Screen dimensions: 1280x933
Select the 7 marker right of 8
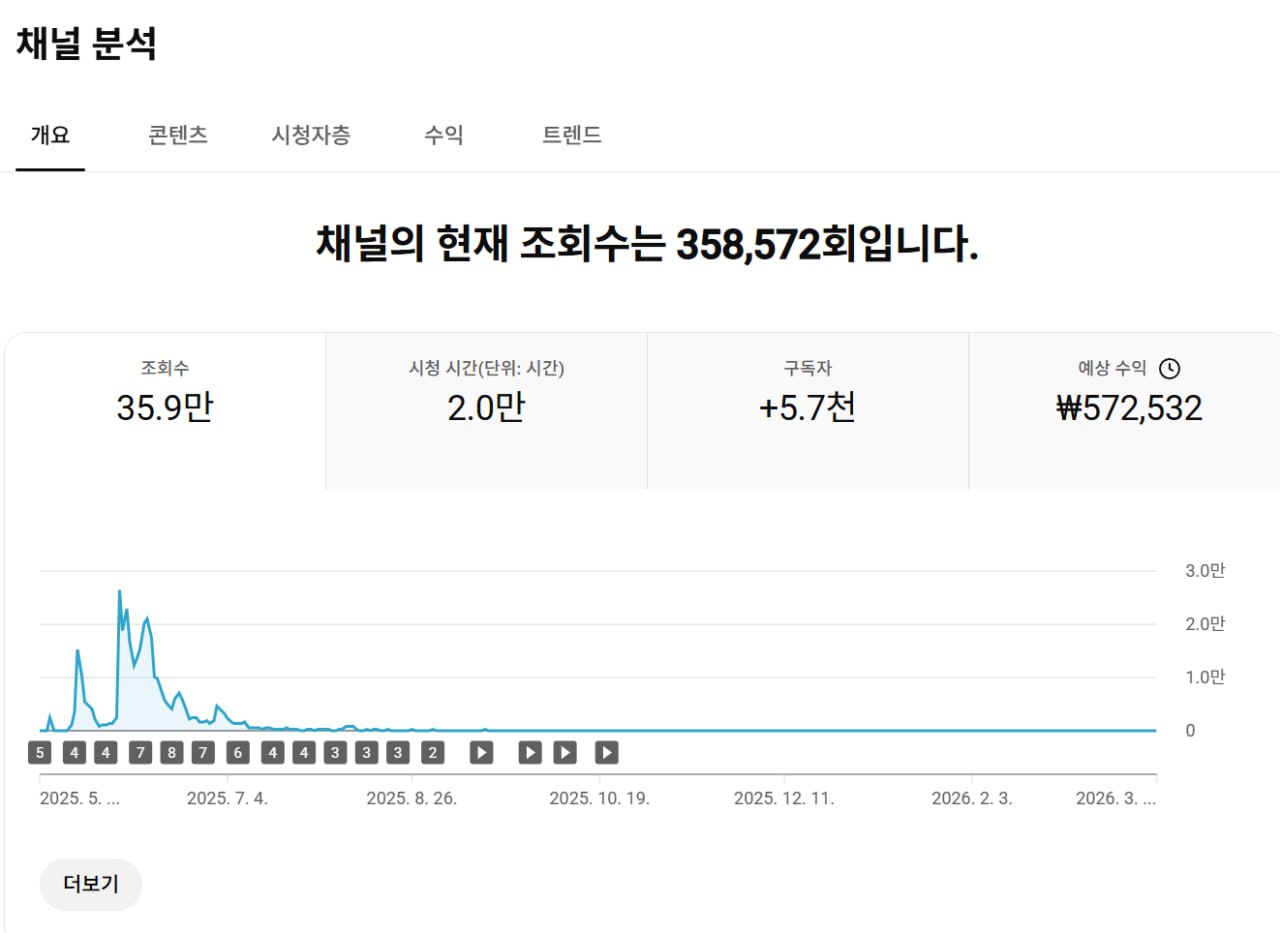tap(203, 753)
